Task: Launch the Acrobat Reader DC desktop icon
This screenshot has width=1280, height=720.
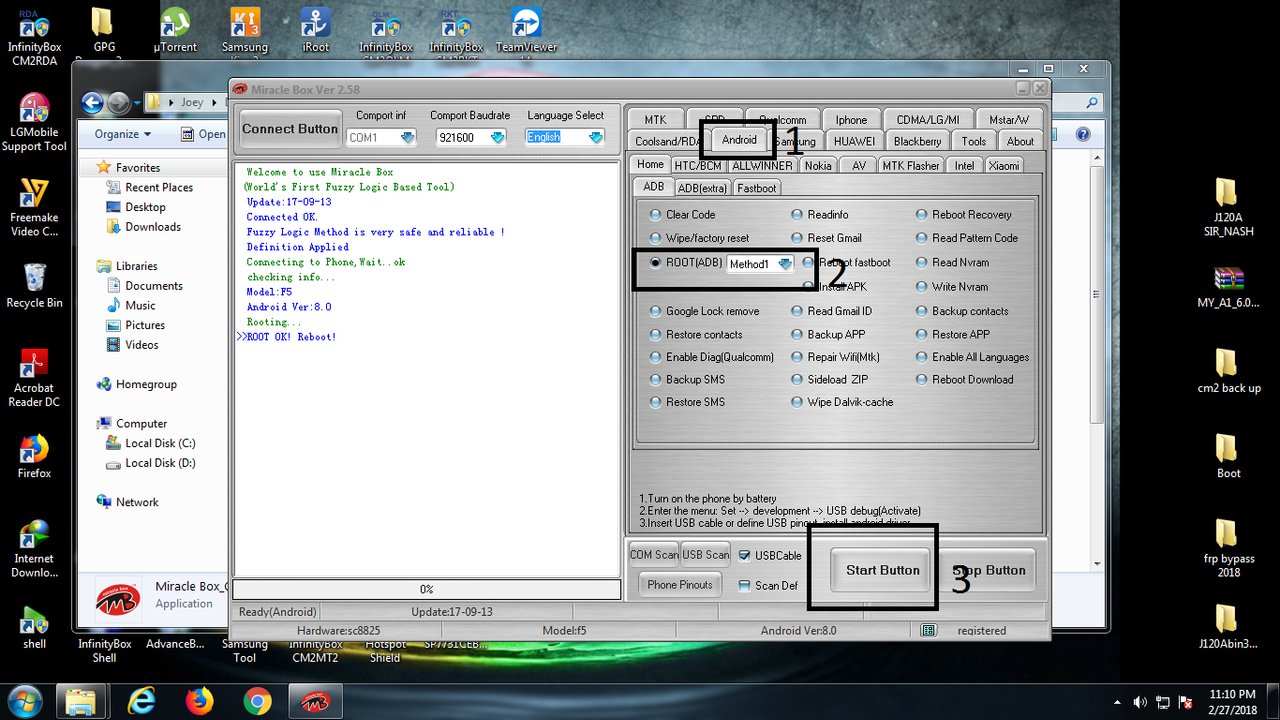Action: coord(34,378)
